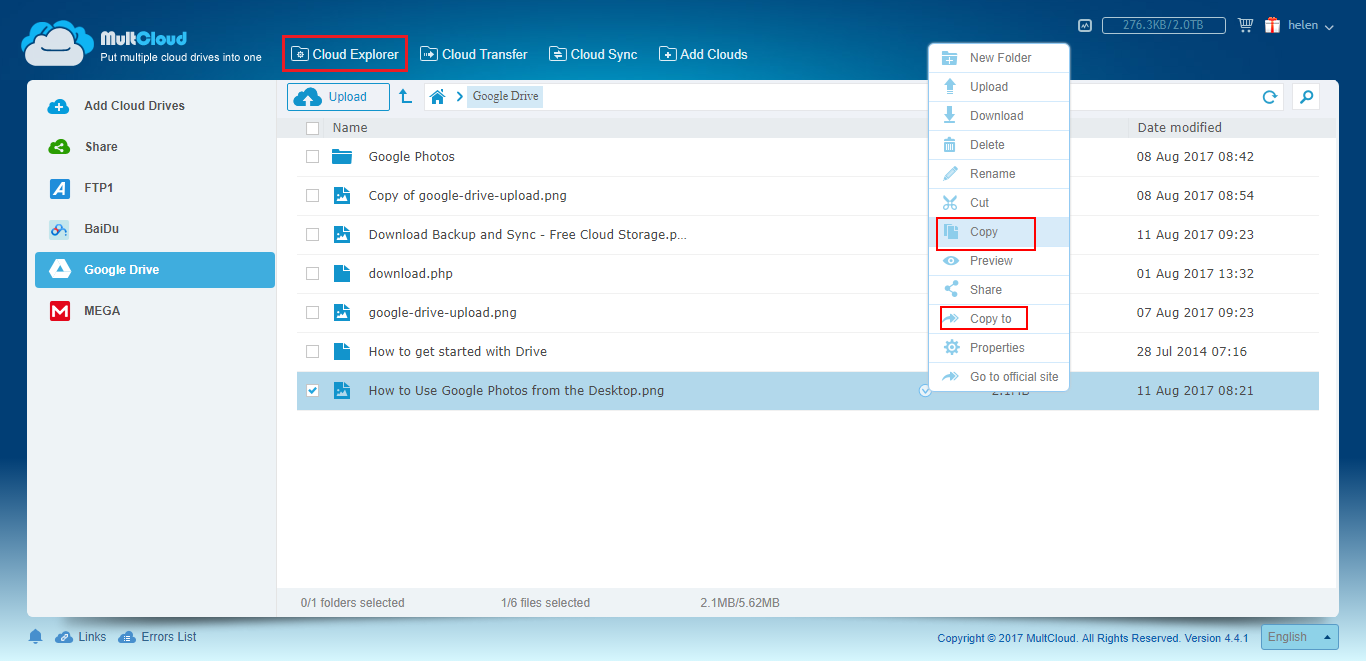Open Download Backup and Sync file name
This screenshot has width=1366, height=662.
click(528, 235)
